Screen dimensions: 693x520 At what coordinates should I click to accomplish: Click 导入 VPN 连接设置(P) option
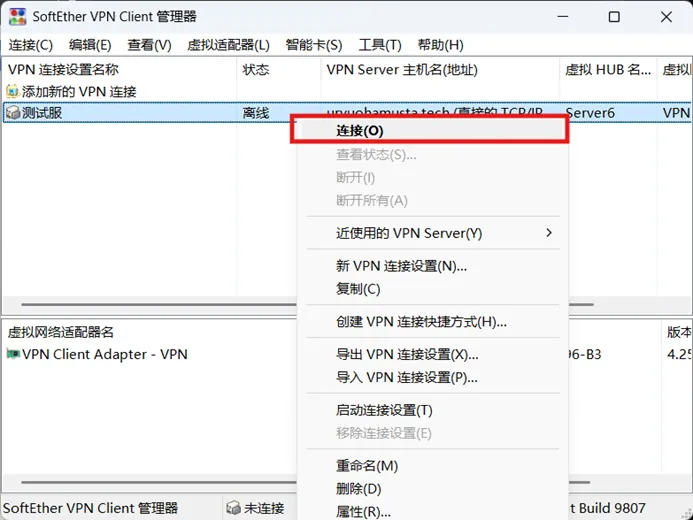tap(407, 377)
